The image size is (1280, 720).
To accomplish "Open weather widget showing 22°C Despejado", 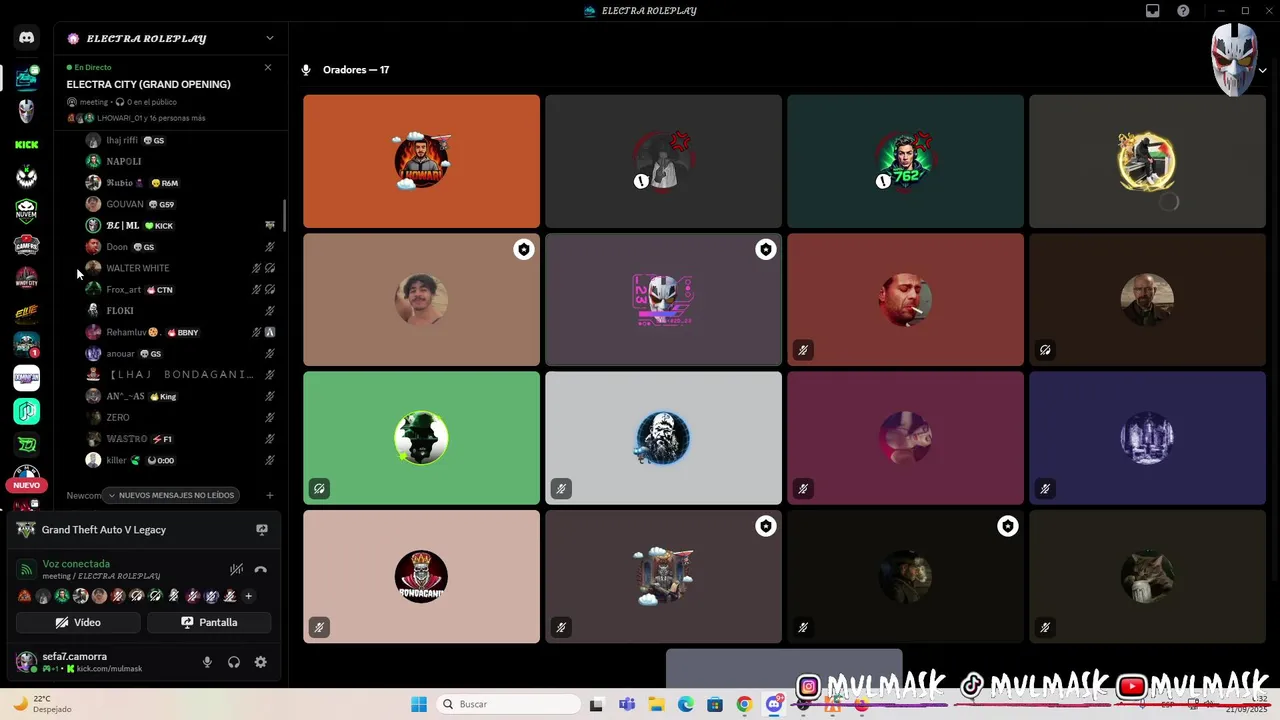I will coord(42,704).
